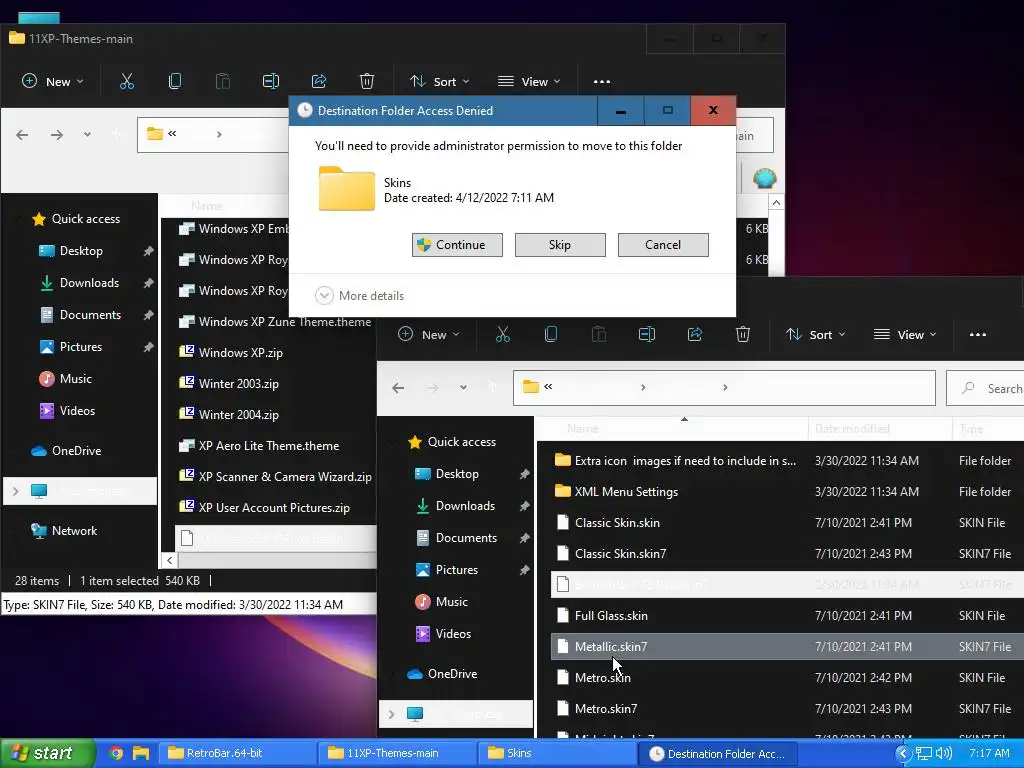Click Cut icon in 11XP-Themes-main window
Screen dimensions: 1024x768
coord(127,82)
